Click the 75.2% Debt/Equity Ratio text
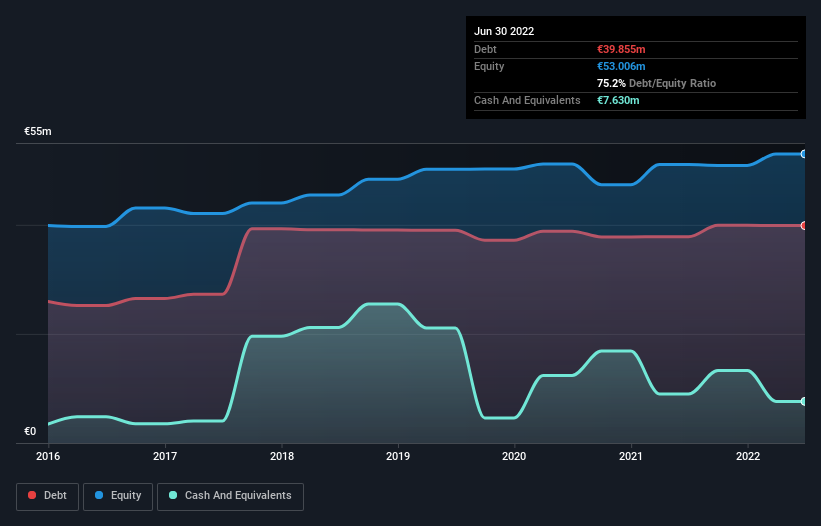The image size is (821, 526). click(656, 83)
